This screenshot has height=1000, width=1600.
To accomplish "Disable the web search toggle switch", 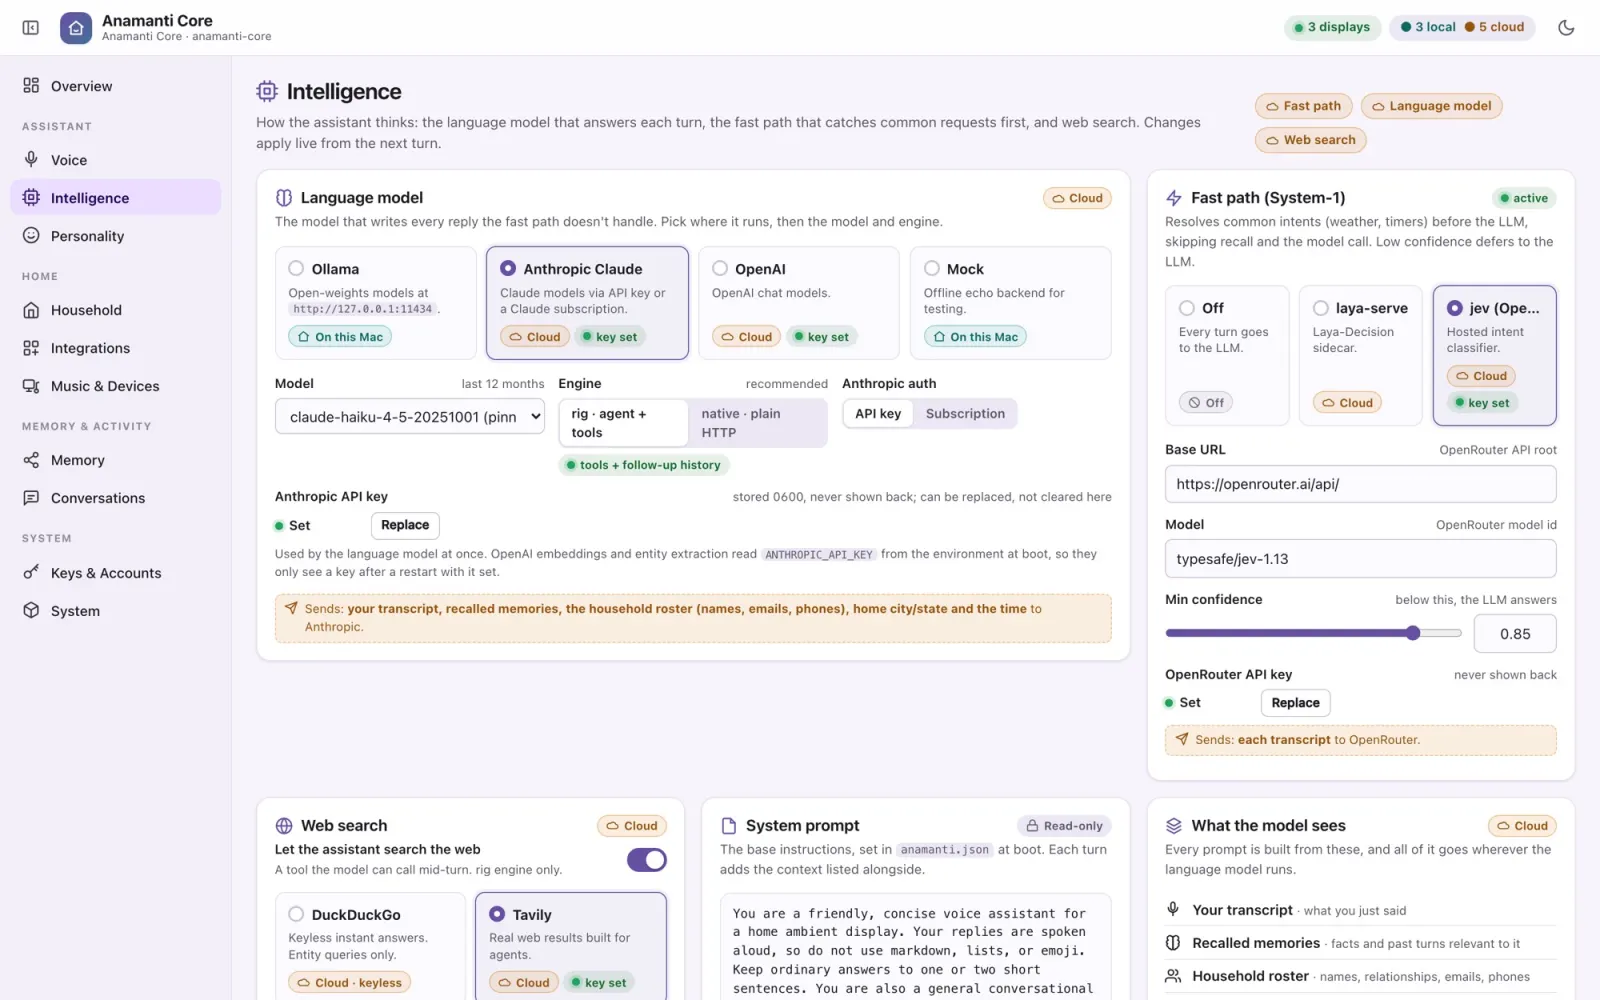I will click(647, 860).
